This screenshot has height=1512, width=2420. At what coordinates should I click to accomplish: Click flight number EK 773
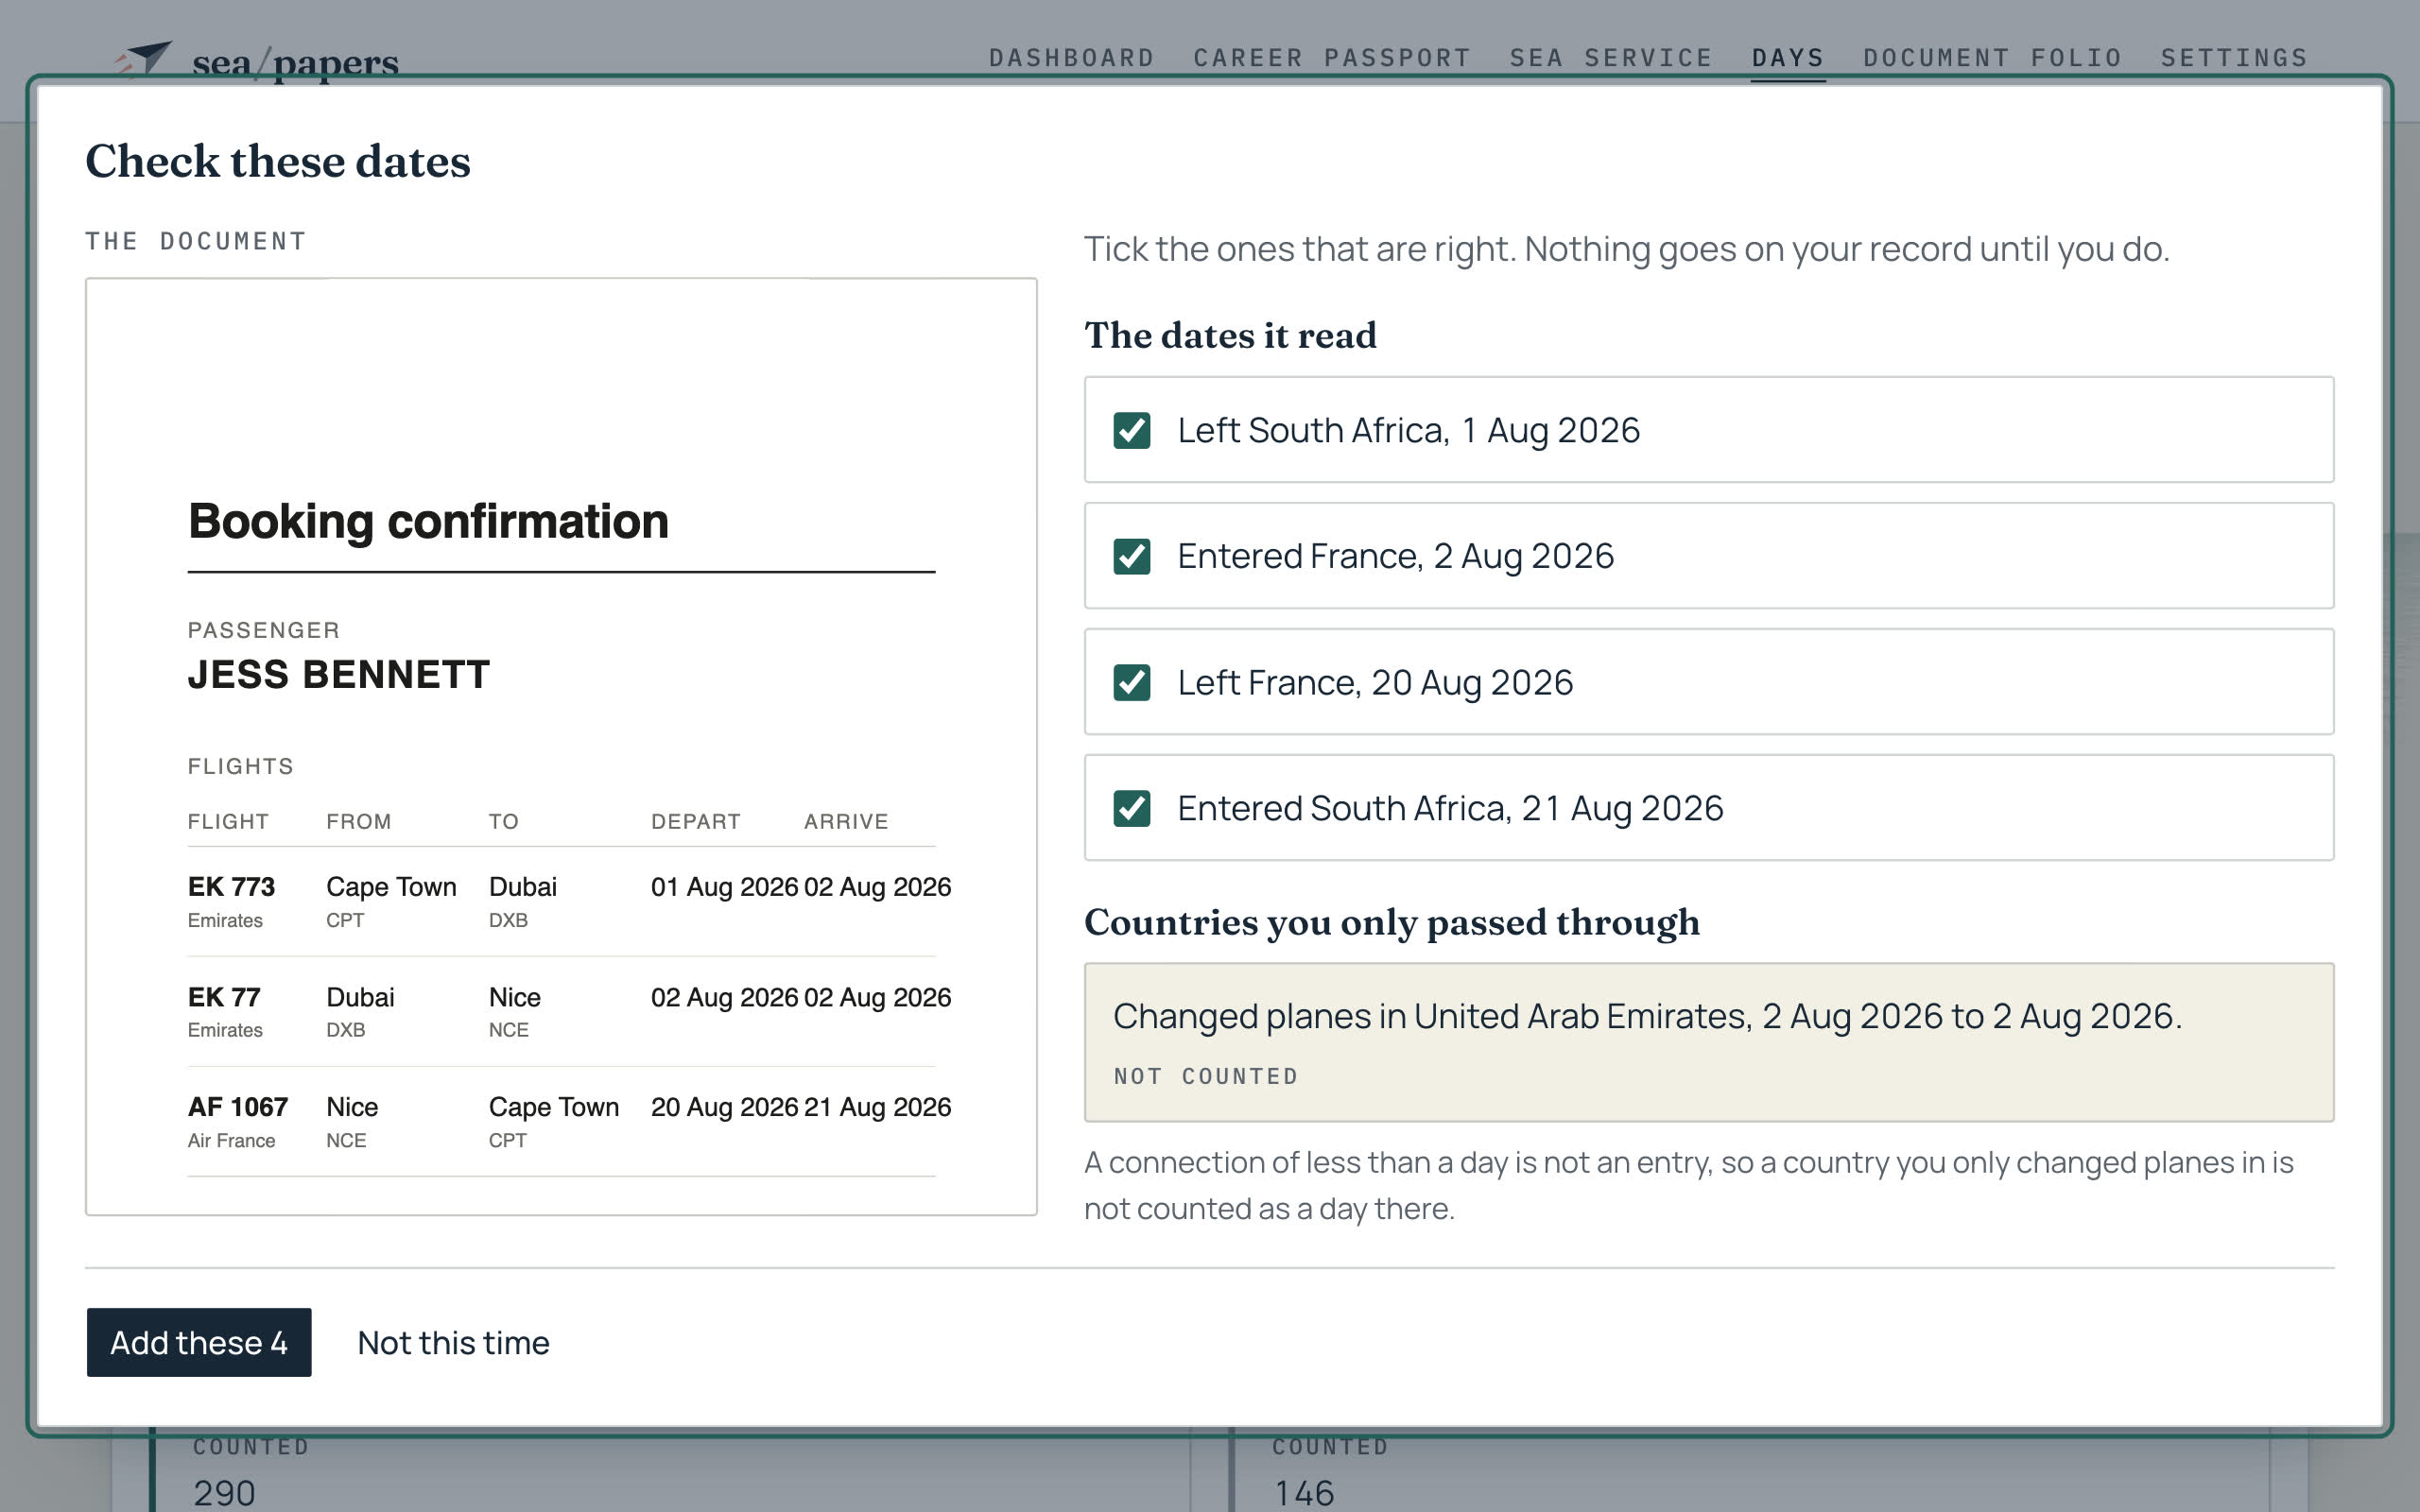231,886
